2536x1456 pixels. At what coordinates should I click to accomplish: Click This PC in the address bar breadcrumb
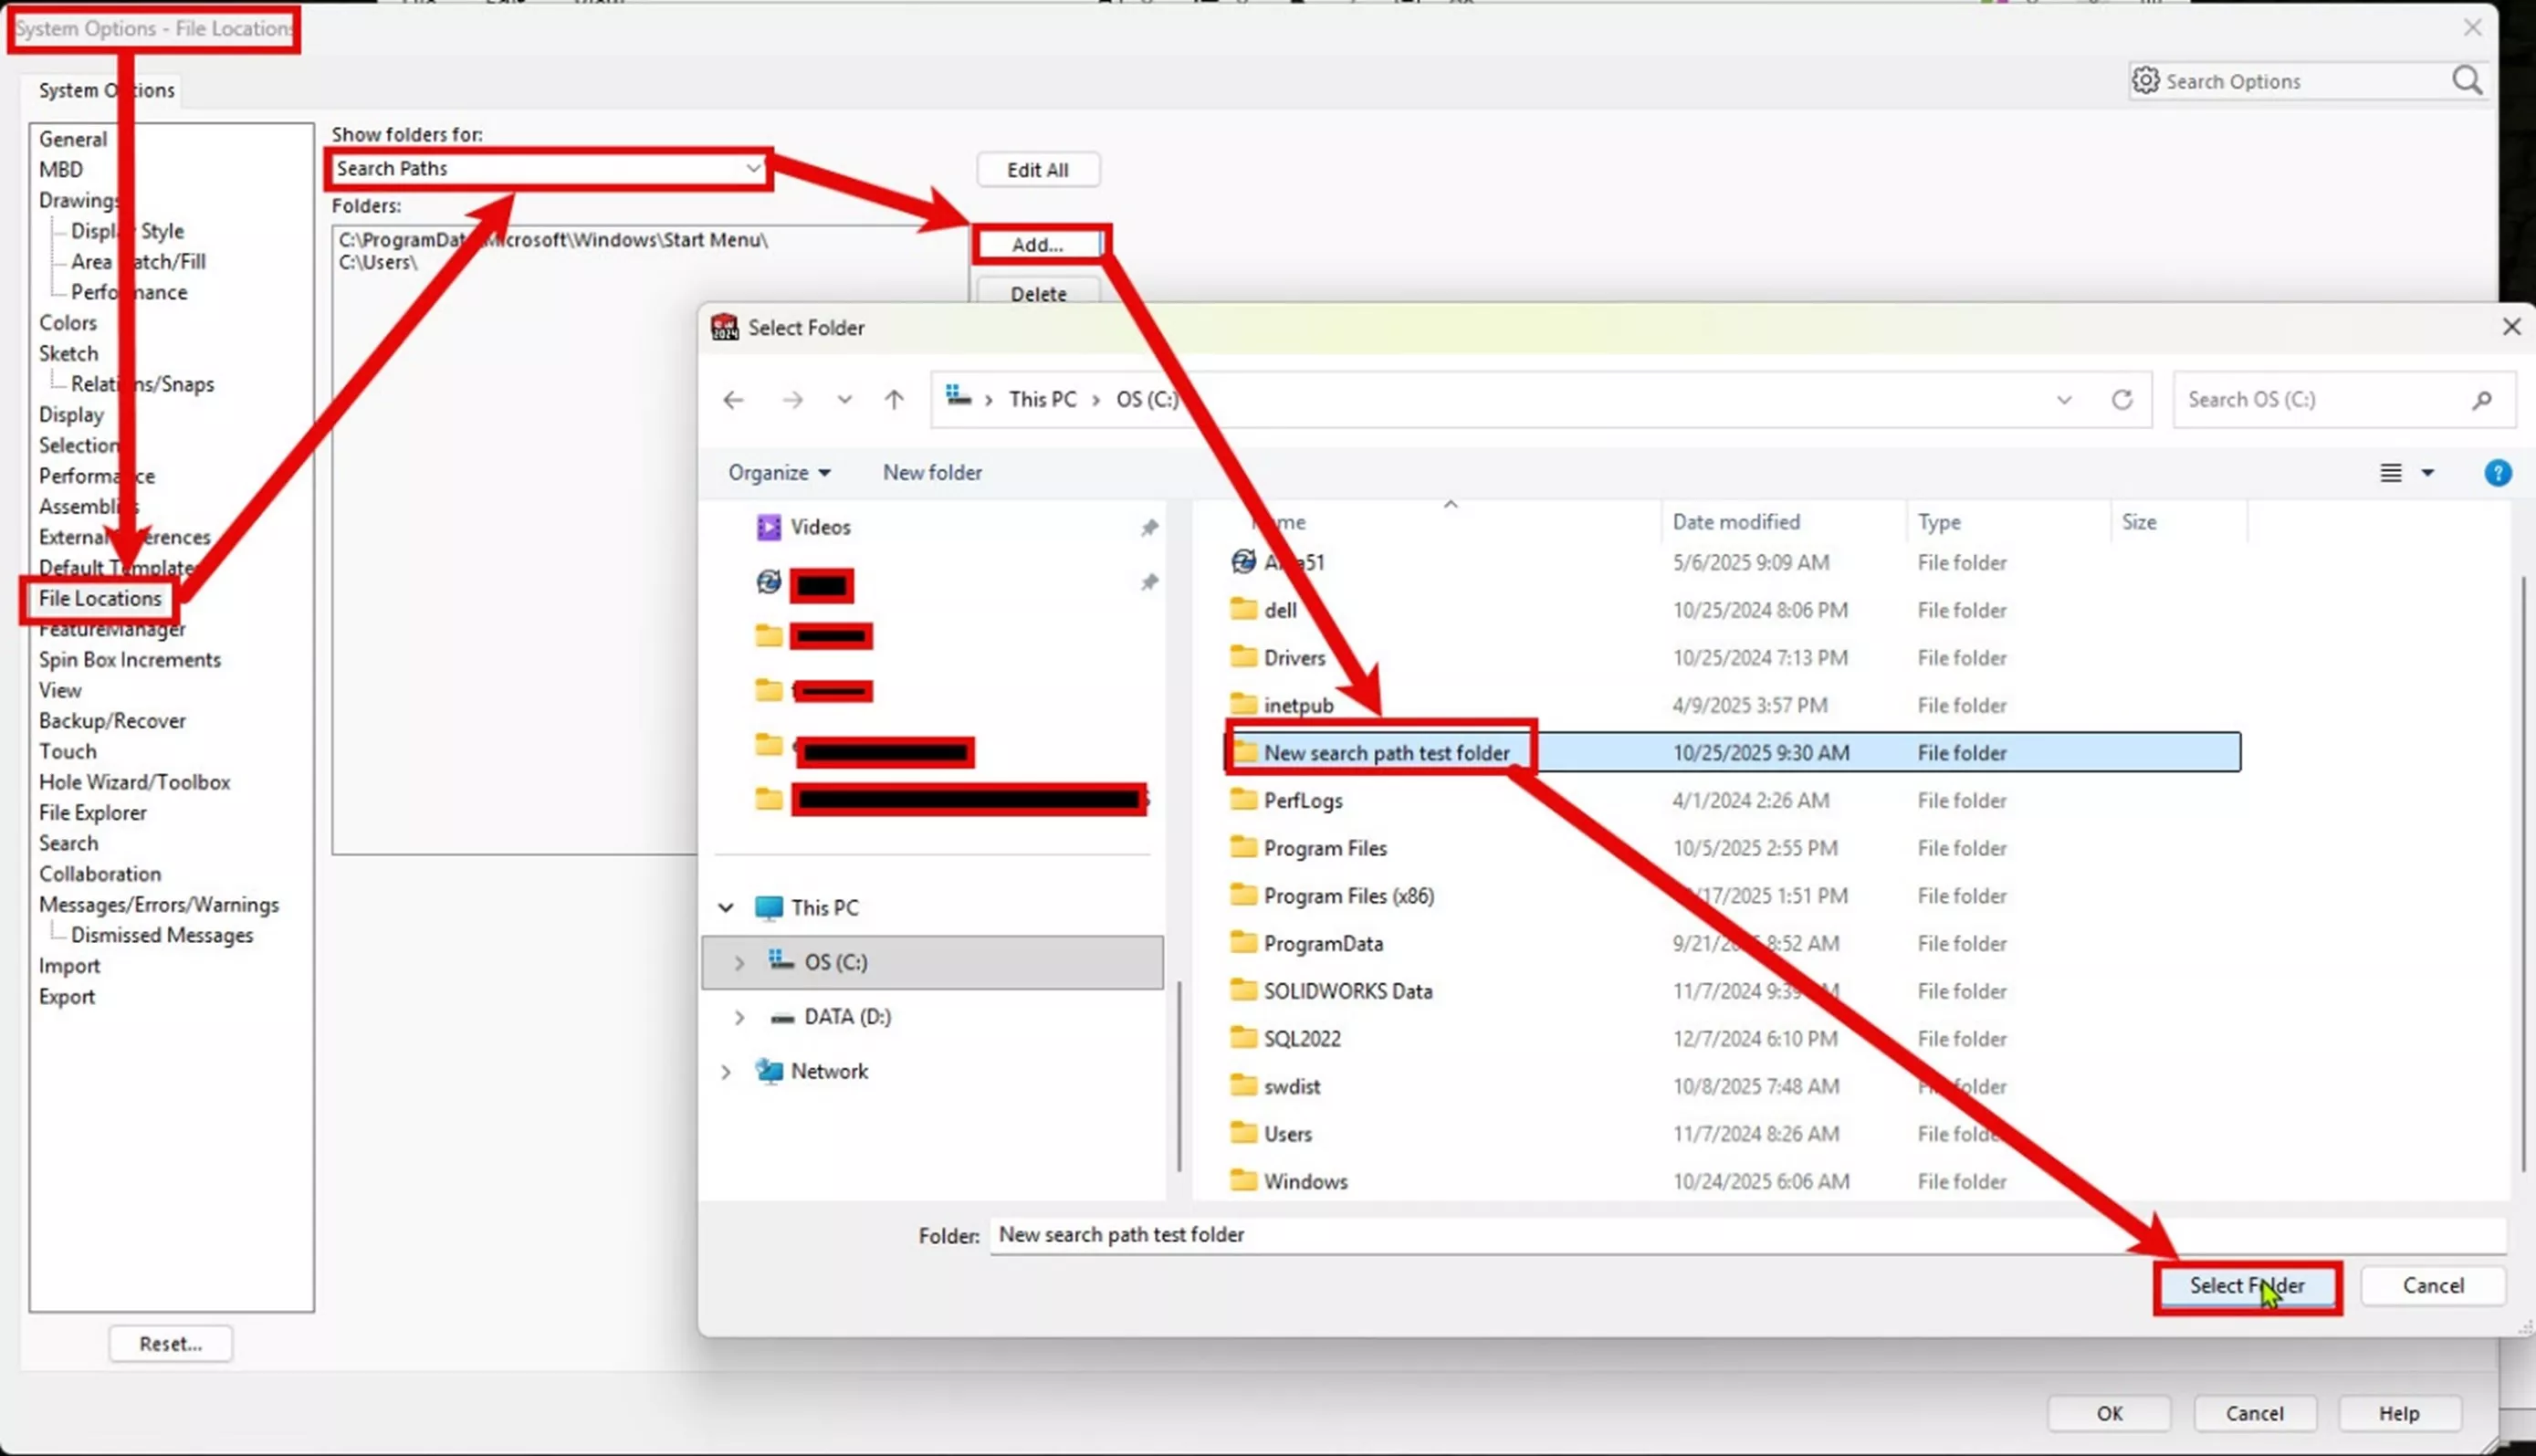[x=1042, y=398]
